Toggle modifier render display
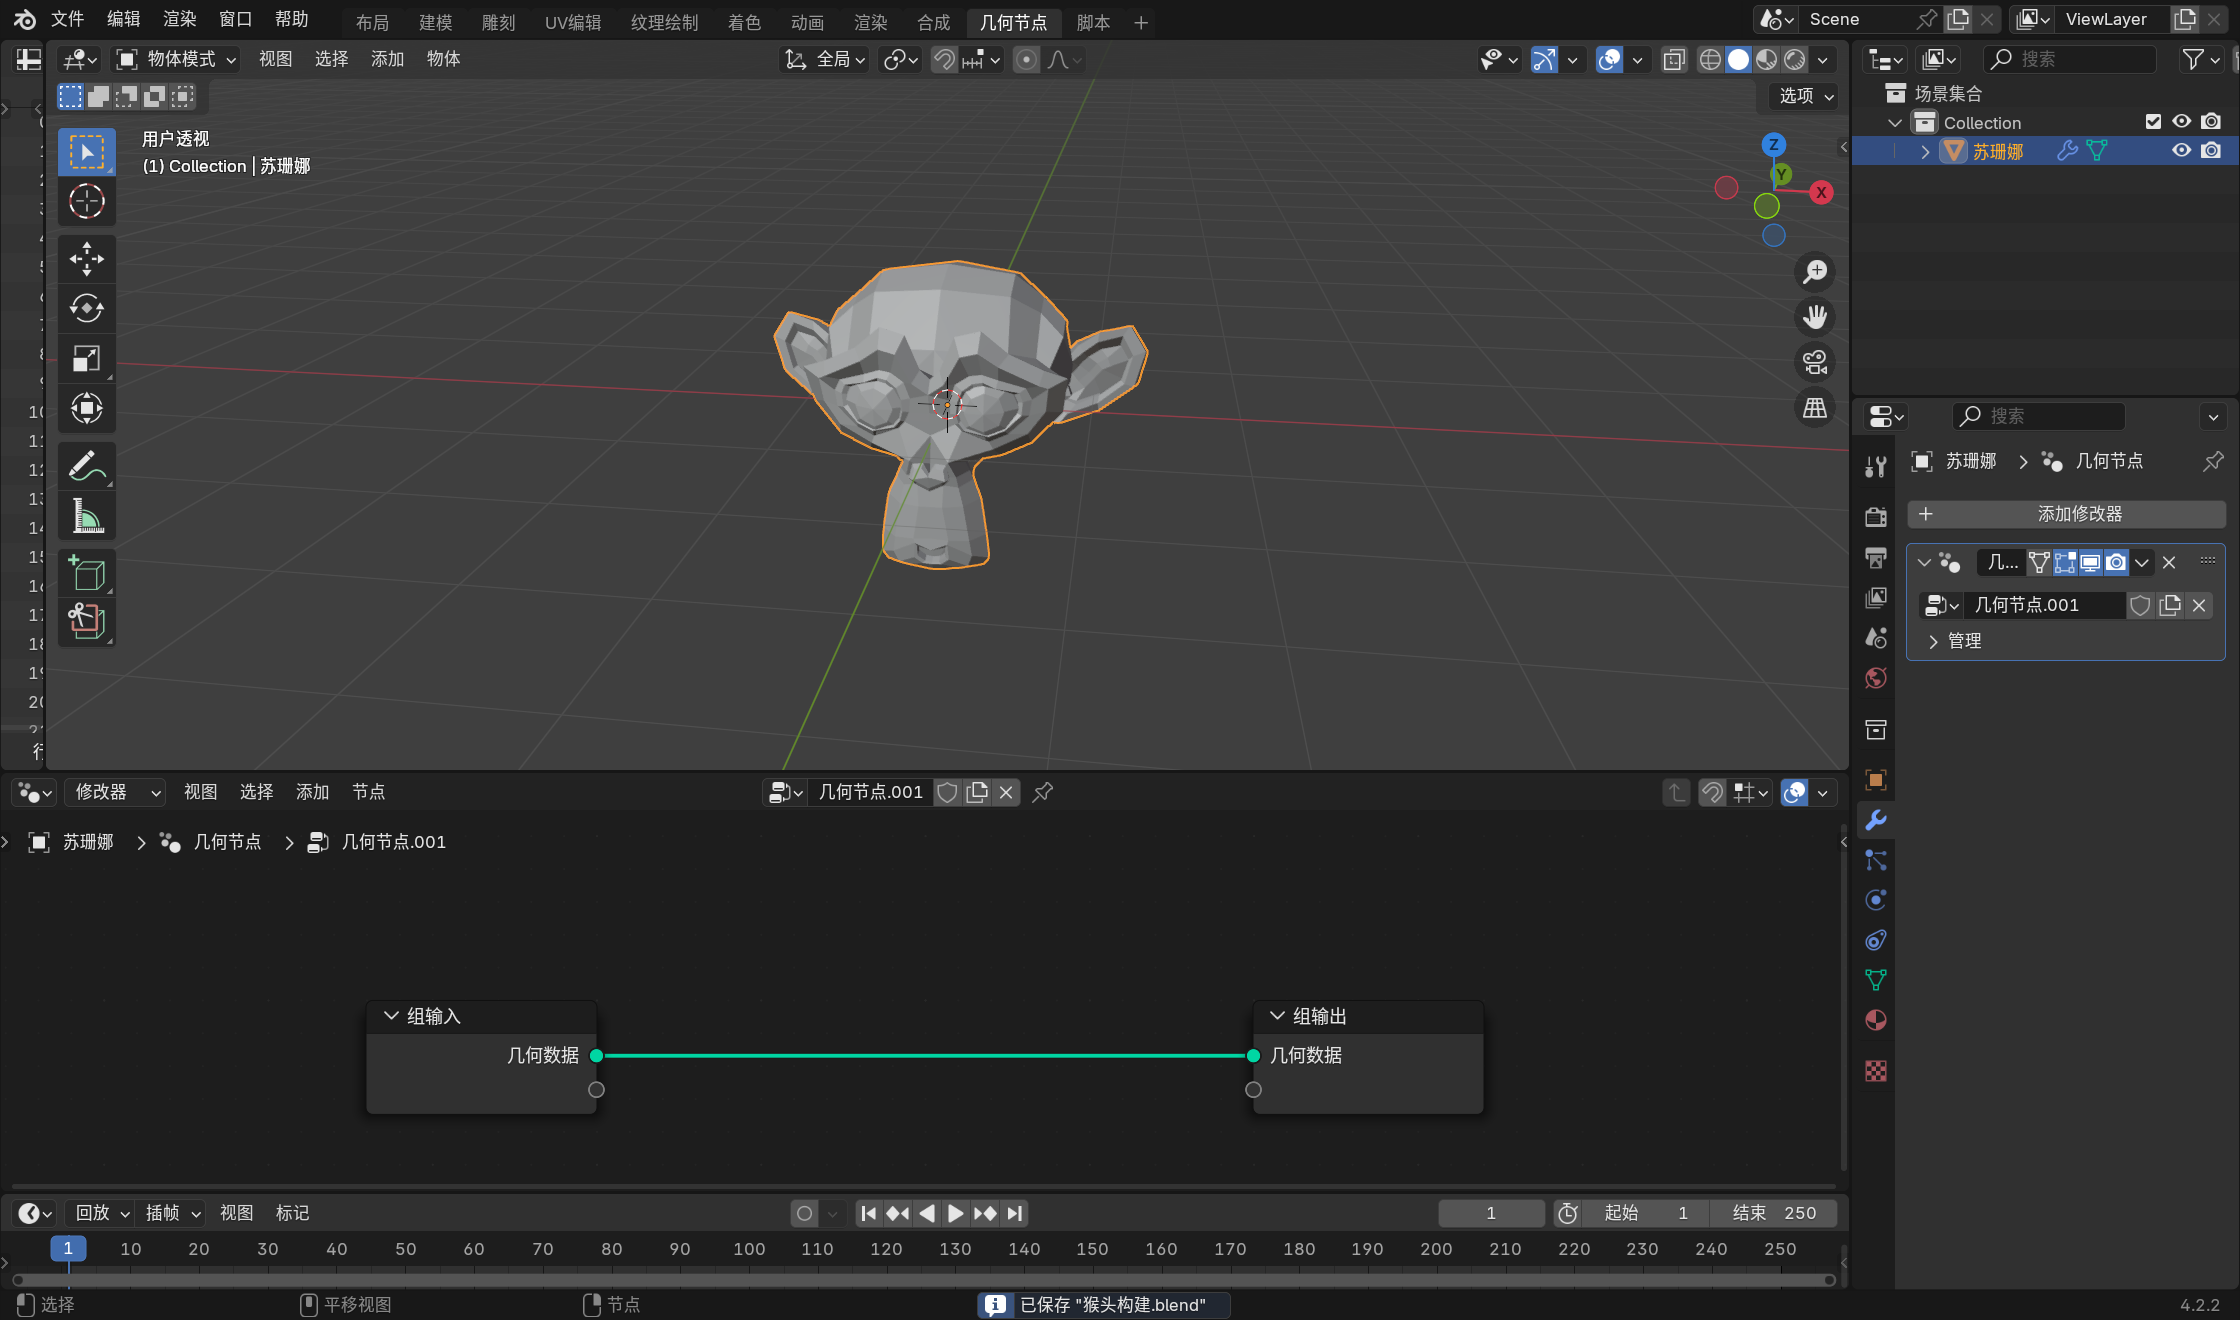 coord(2116,563)
